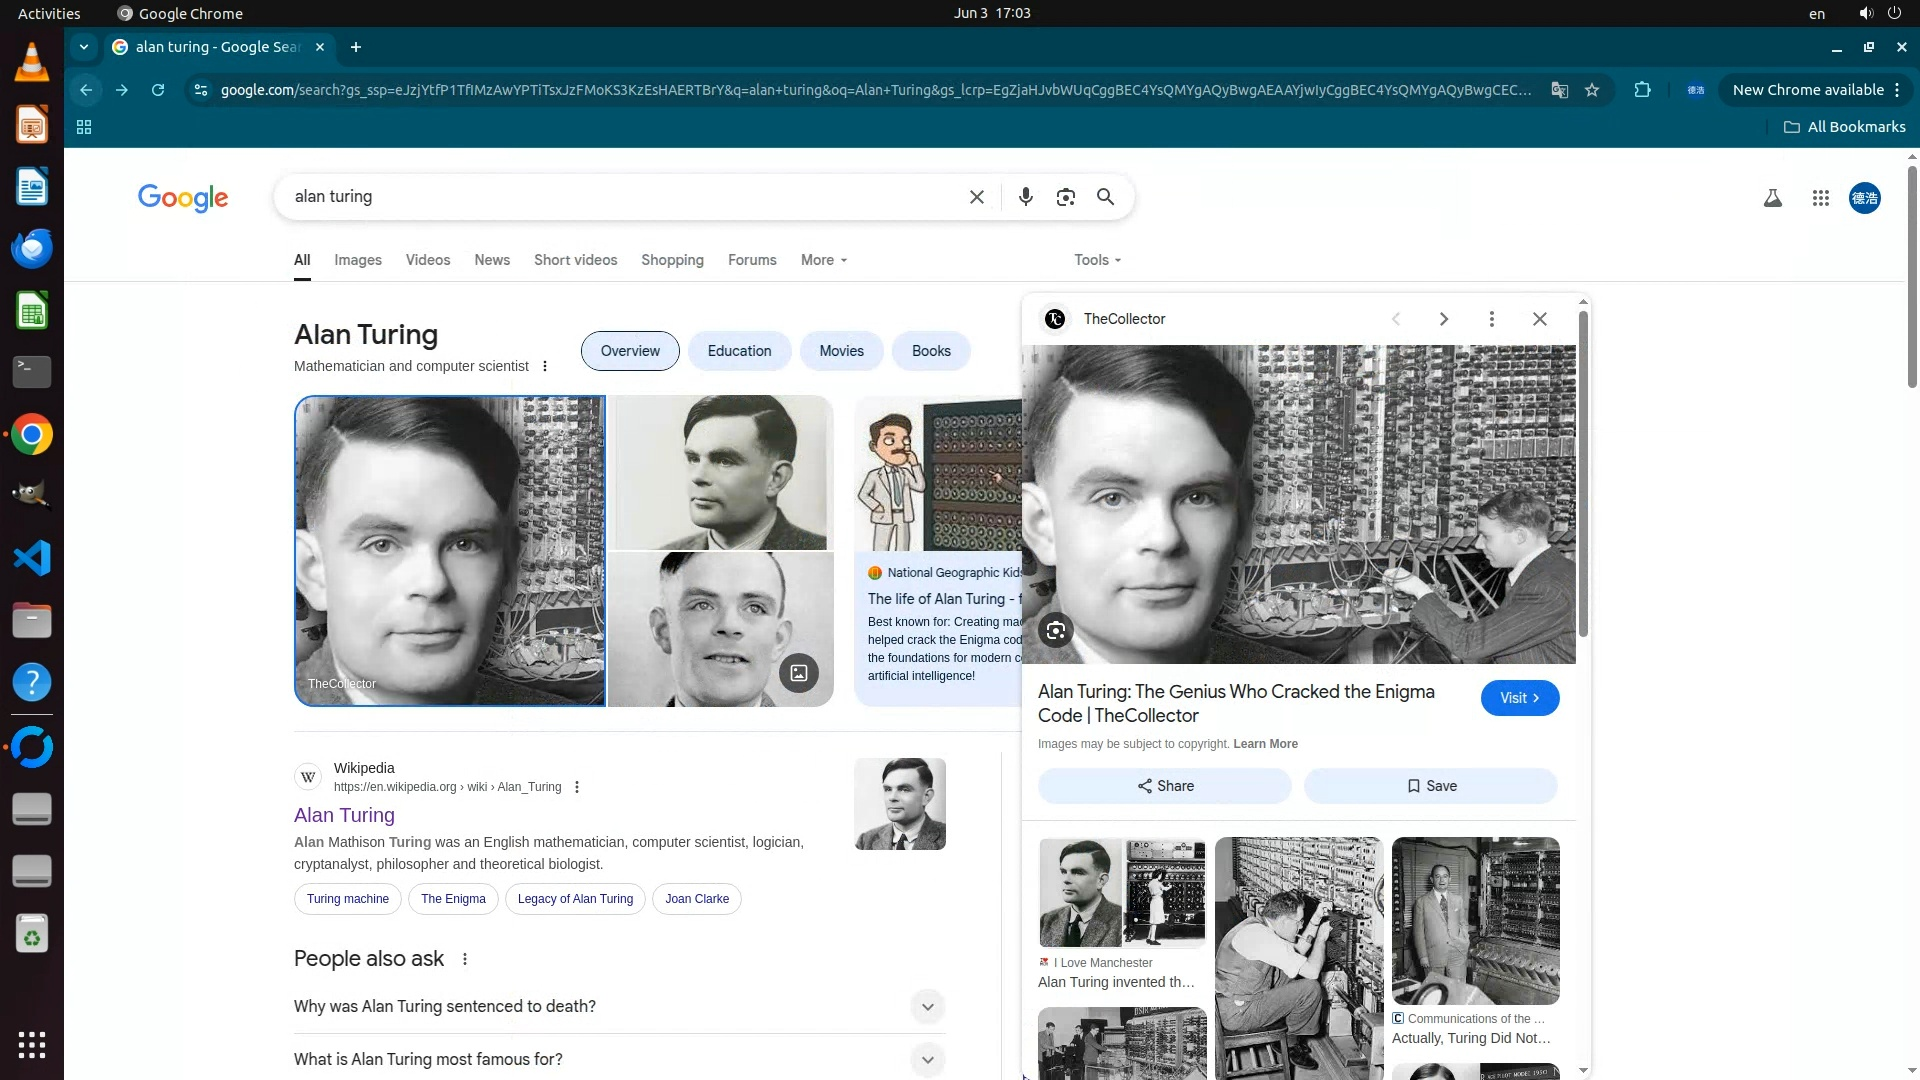Expand 'Why was Alan Turing sentenced to death?'
The width and height of the screenshot is (1920, 1080).
point(927,1006)
